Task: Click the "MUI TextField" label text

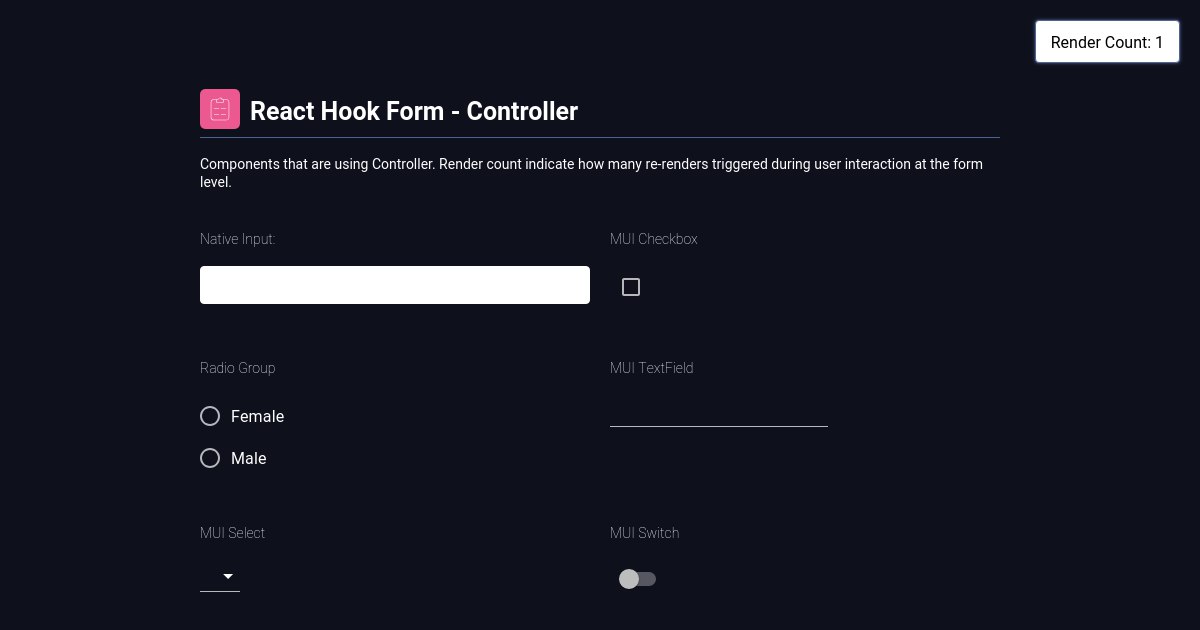Action: (652, 368)
